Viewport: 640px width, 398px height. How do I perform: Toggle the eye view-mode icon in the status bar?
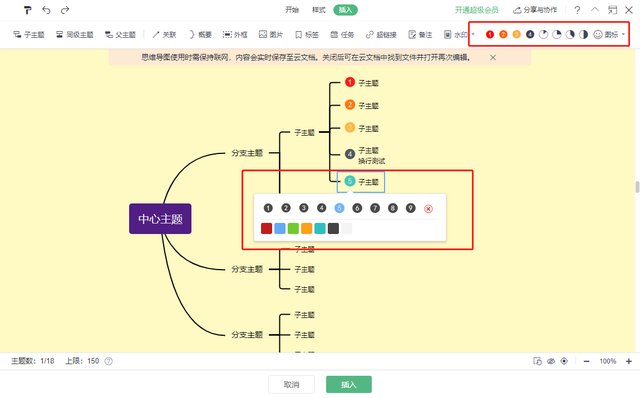551,361
